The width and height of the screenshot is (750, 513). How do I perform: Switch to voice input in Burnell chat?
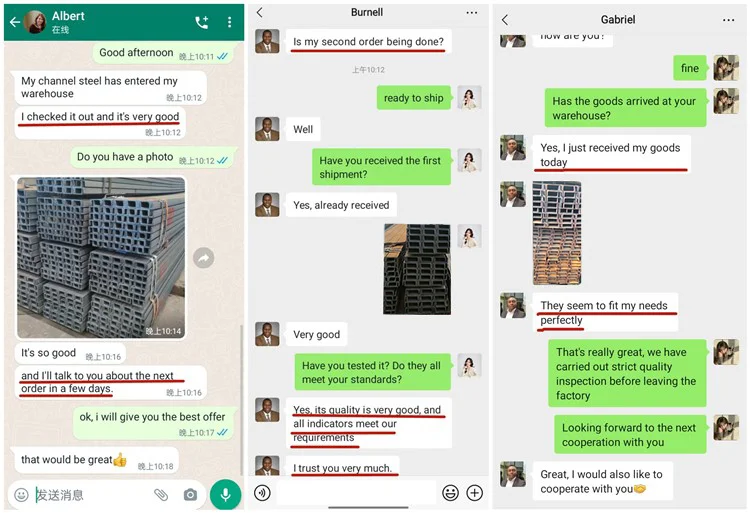262,492
